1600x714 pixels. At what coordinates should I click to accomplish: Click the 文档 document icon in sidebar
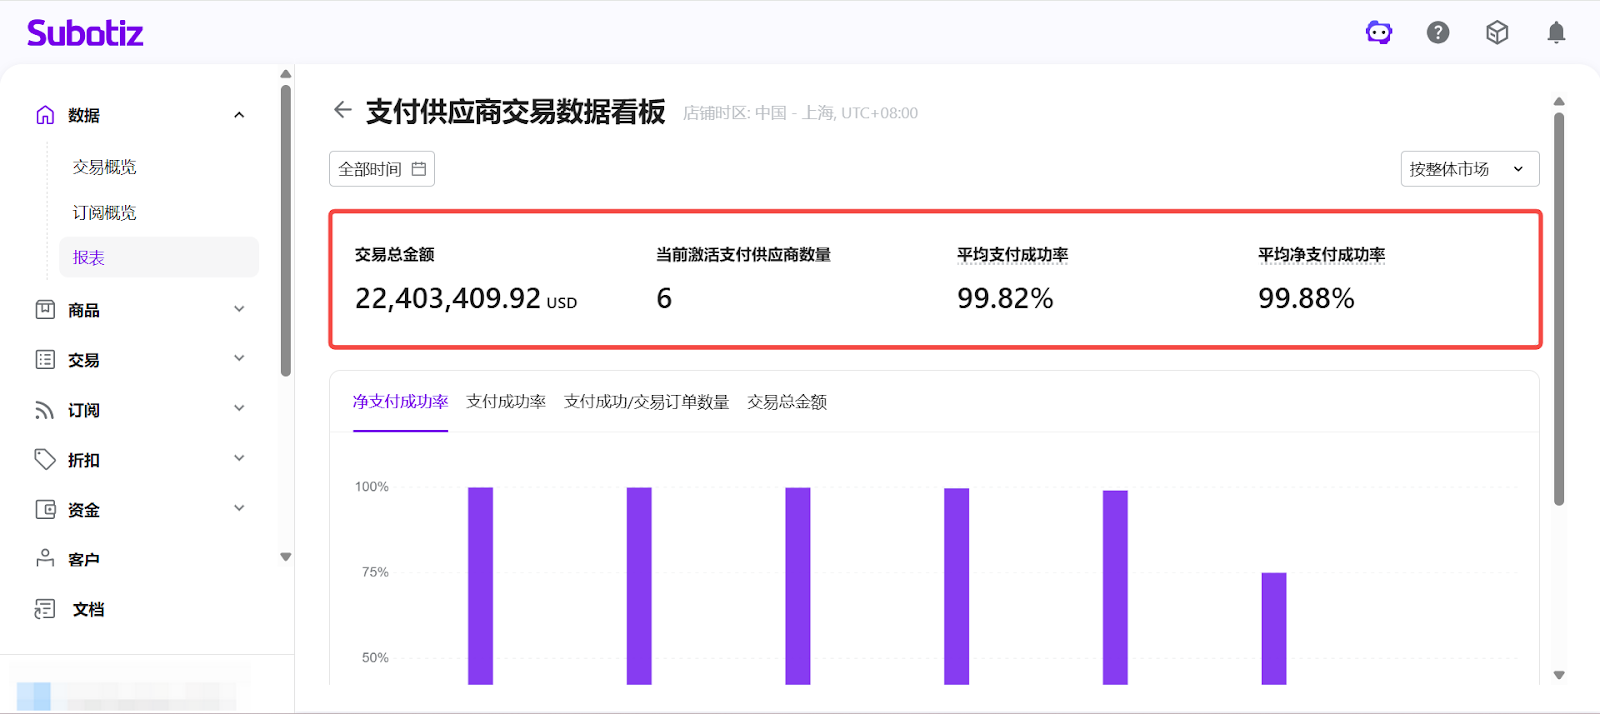coord(45,609)
